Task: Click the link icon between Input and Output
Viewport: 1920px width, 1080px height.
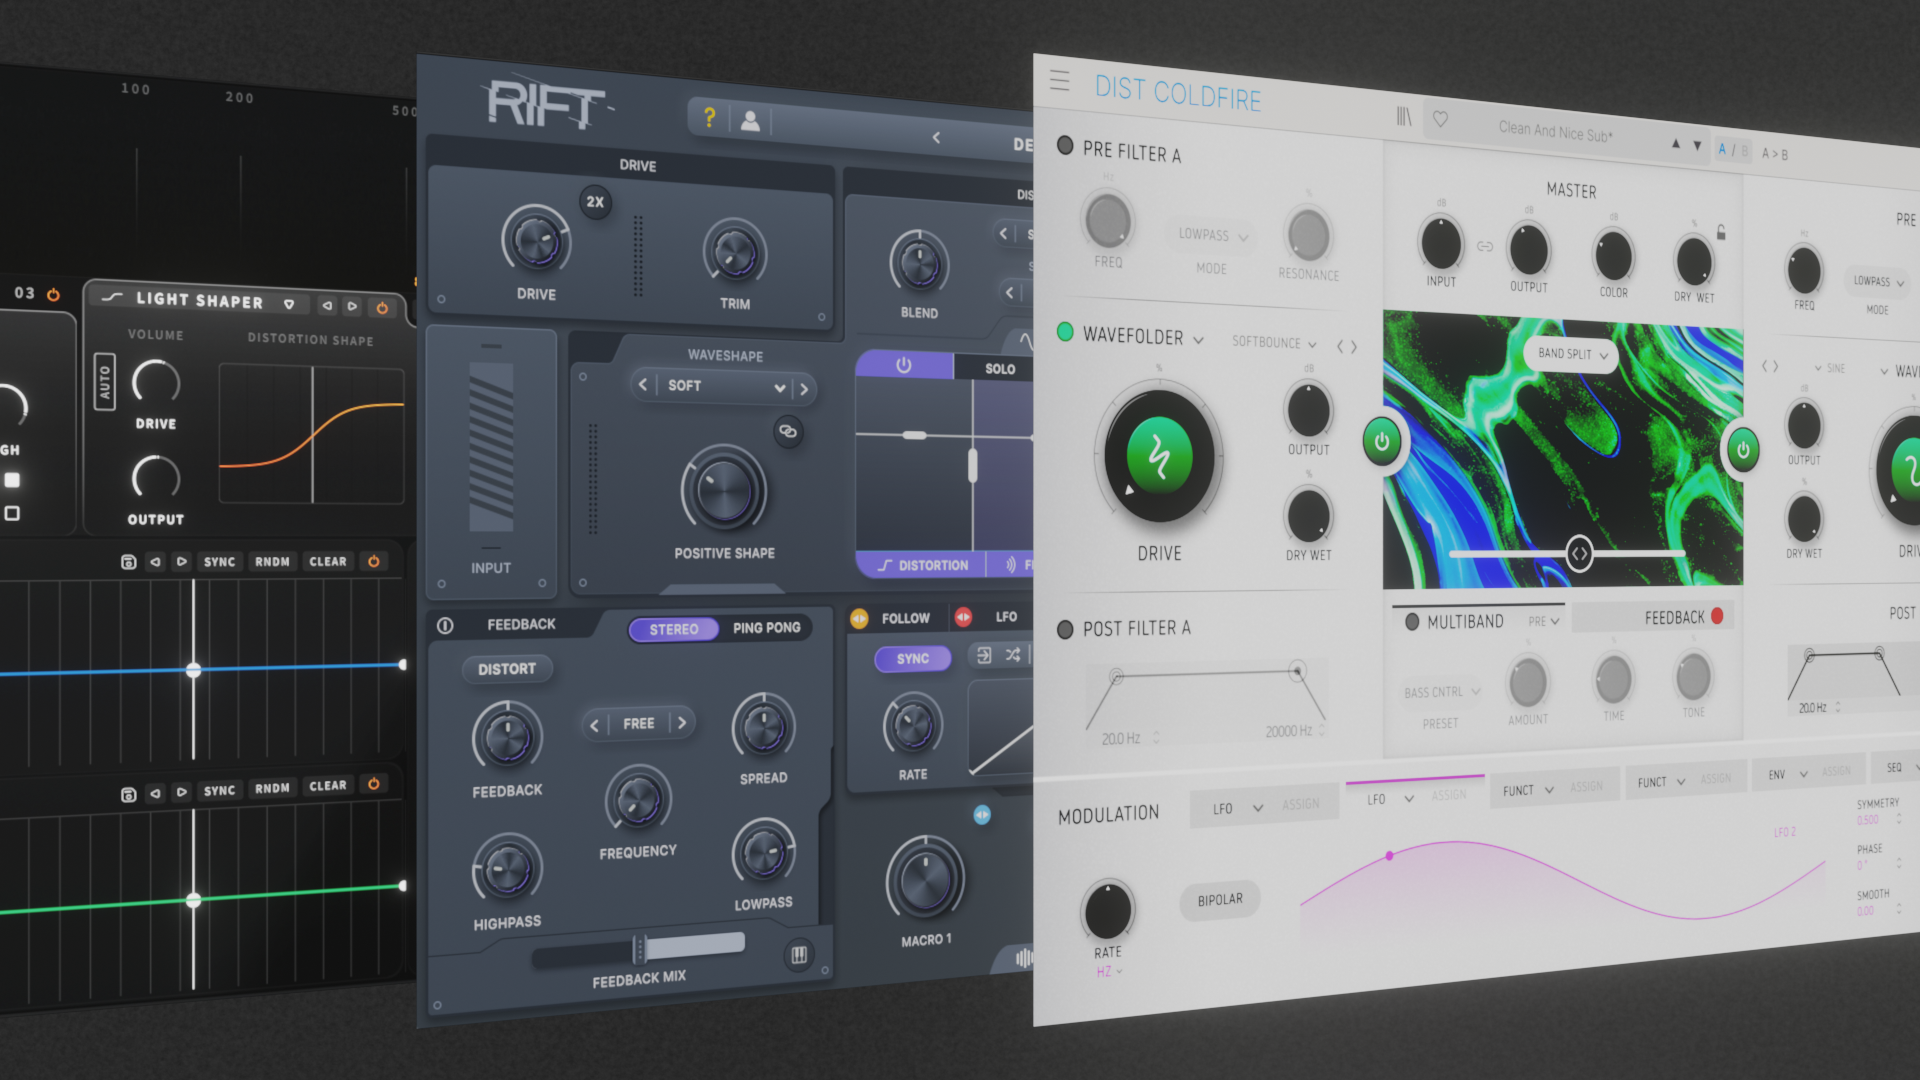Action: (x=1485, y=246)
